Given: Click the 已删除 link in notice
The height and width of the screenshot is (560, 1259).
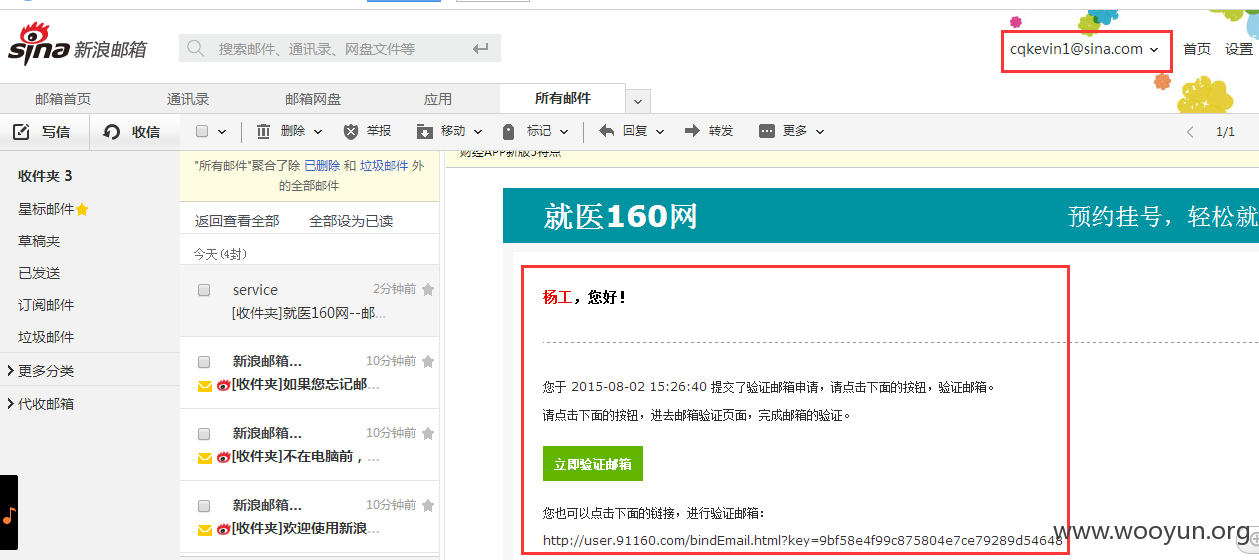Looking at the screenshot, I should tap(322, 166).
